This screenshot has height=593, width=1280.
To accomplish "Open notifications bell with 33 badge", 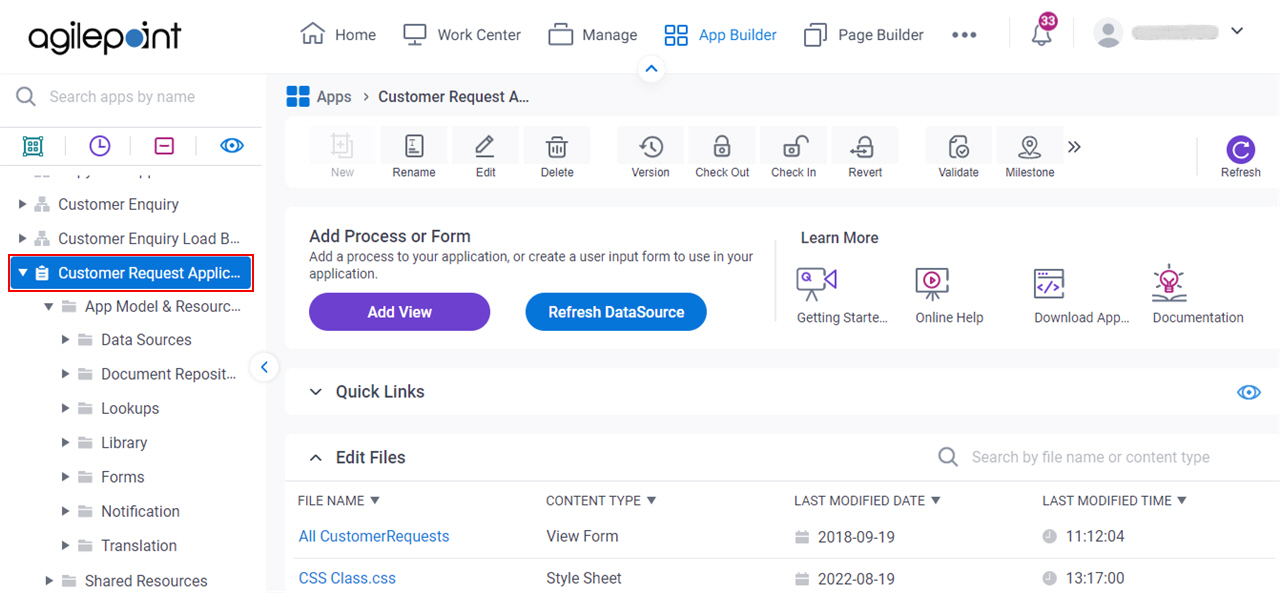I will [1042, 33].
